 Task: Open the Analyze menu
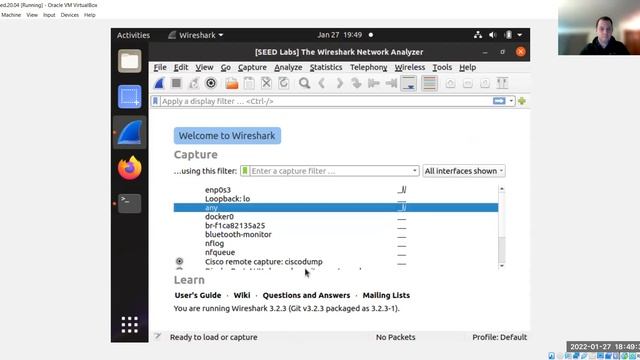pos(288,67)
